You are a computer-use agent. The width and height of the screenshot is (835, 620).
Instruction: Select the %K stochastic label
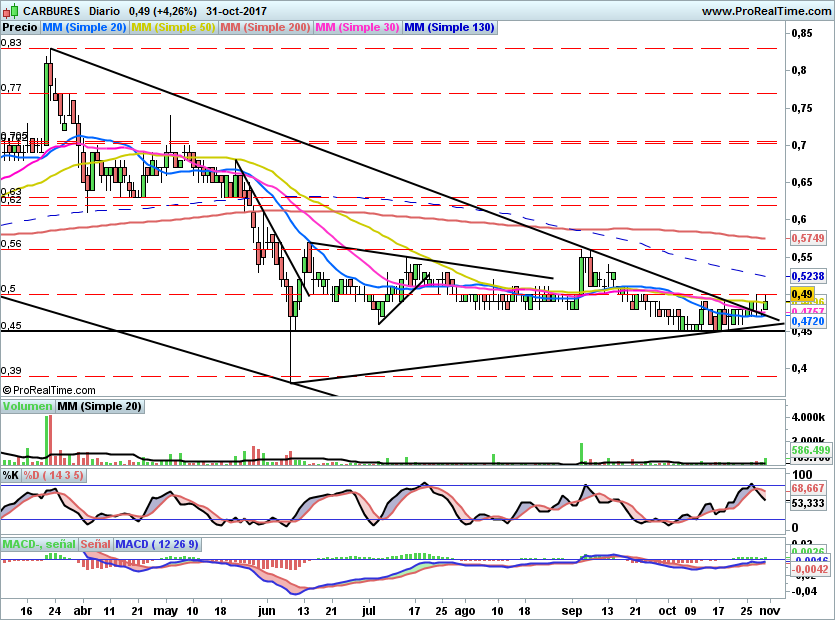(x=11, y=475)
